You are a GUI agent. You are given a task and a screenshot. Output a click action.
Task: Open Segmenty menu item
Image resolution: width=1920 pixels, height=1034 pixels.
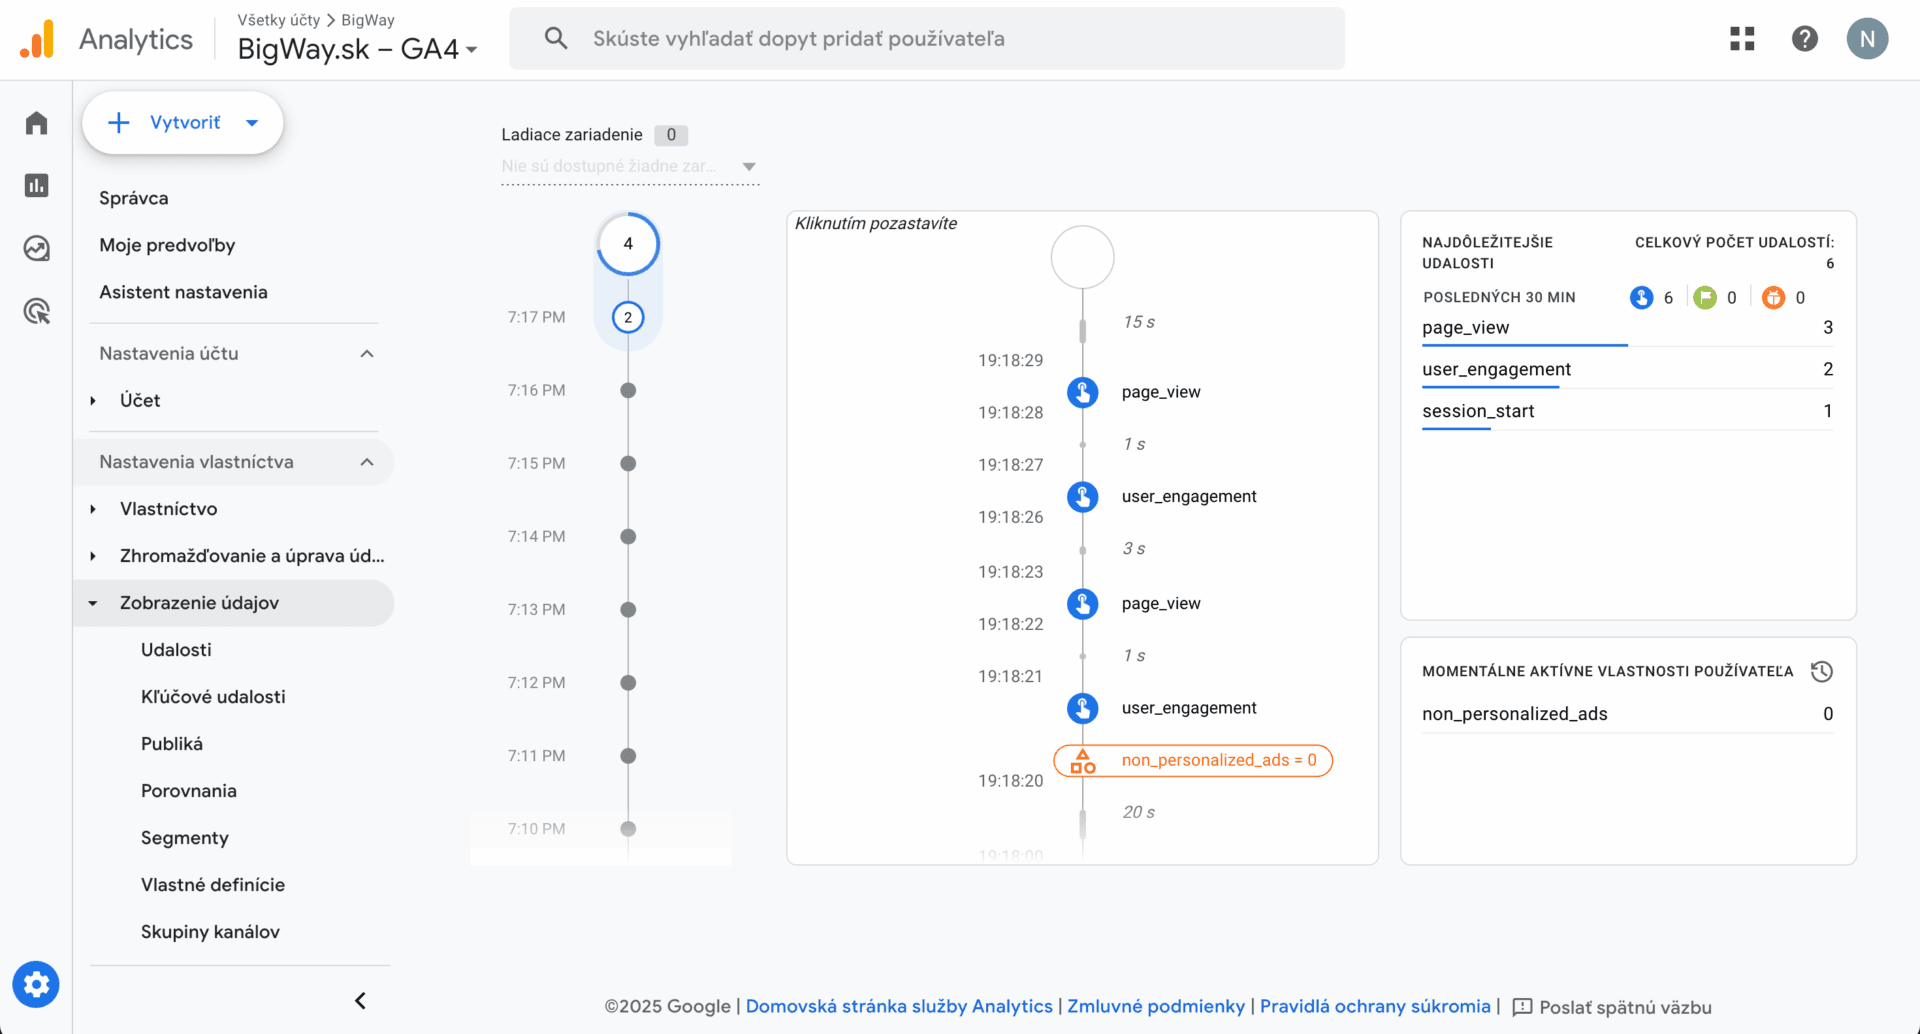[185, 838]
